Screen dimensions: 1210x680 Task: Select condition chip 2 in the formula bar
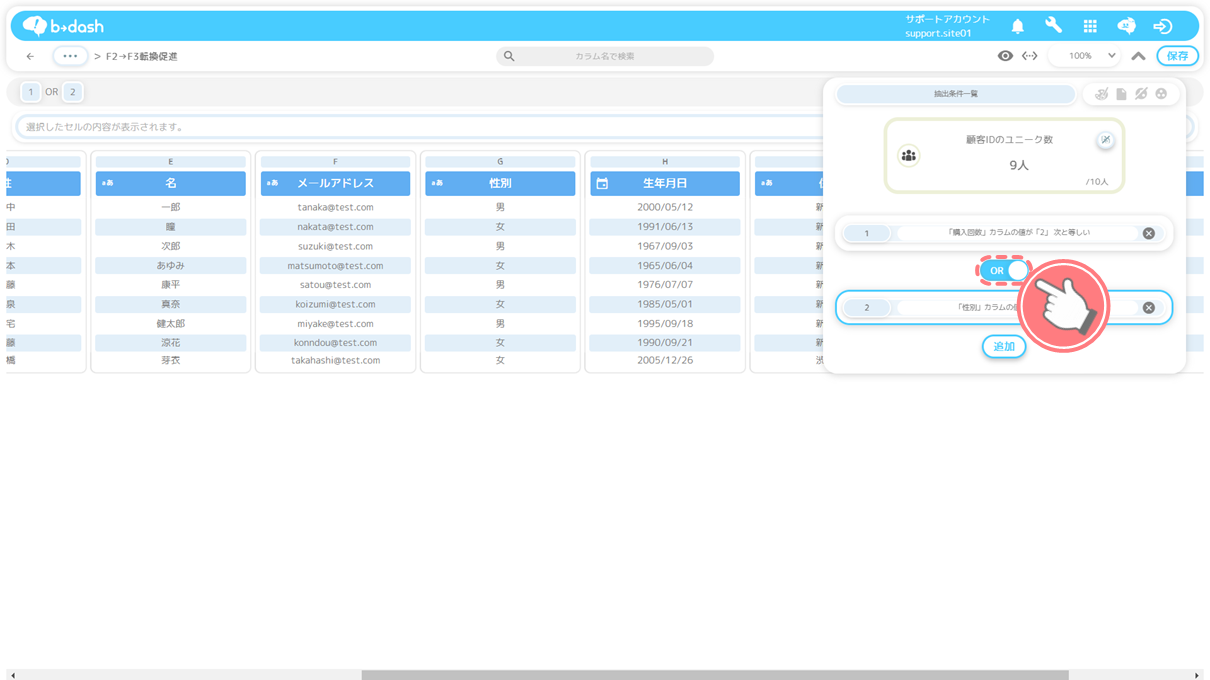[72, 92]
